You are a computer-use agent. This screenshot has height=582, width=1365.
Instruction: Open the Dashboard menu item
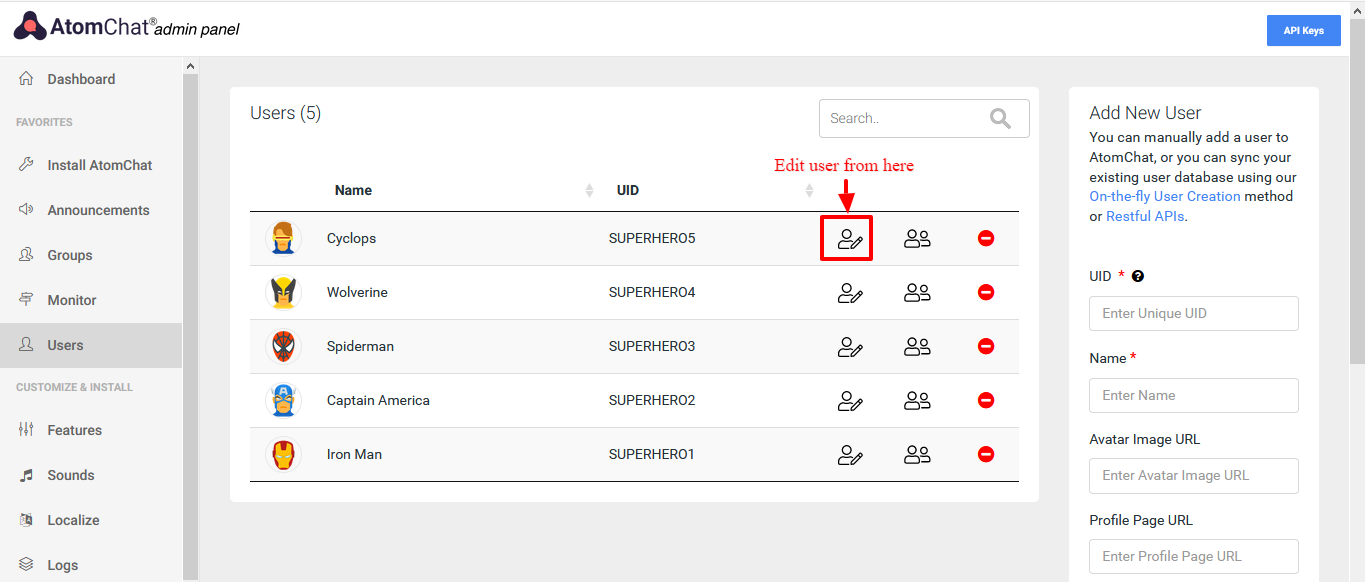[81, 79]
